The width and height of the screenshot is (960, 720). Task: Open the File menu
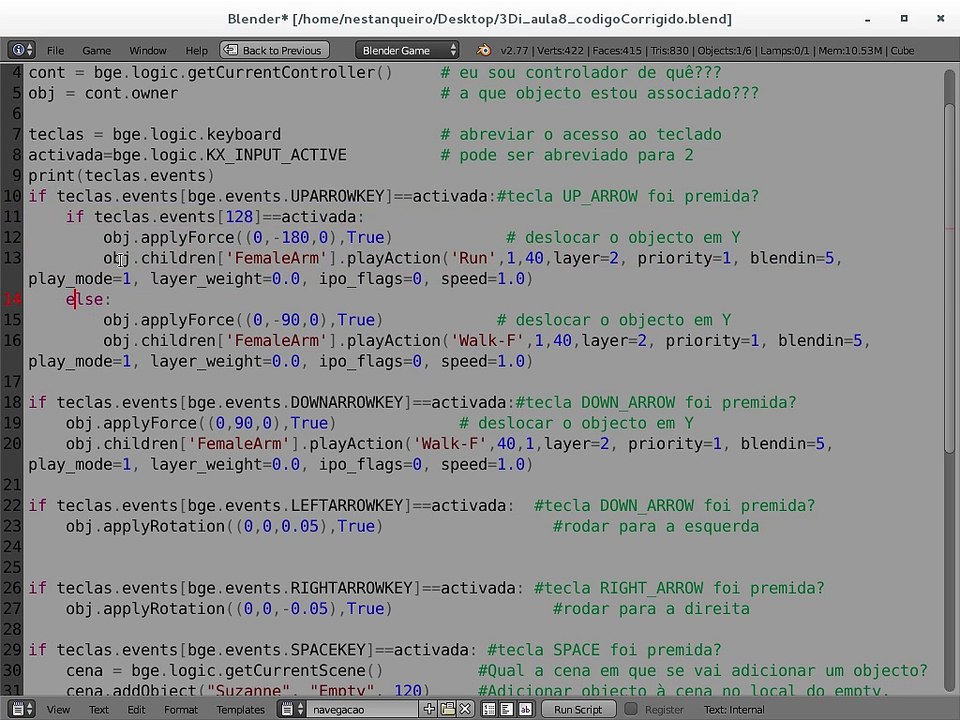(55, 51)
